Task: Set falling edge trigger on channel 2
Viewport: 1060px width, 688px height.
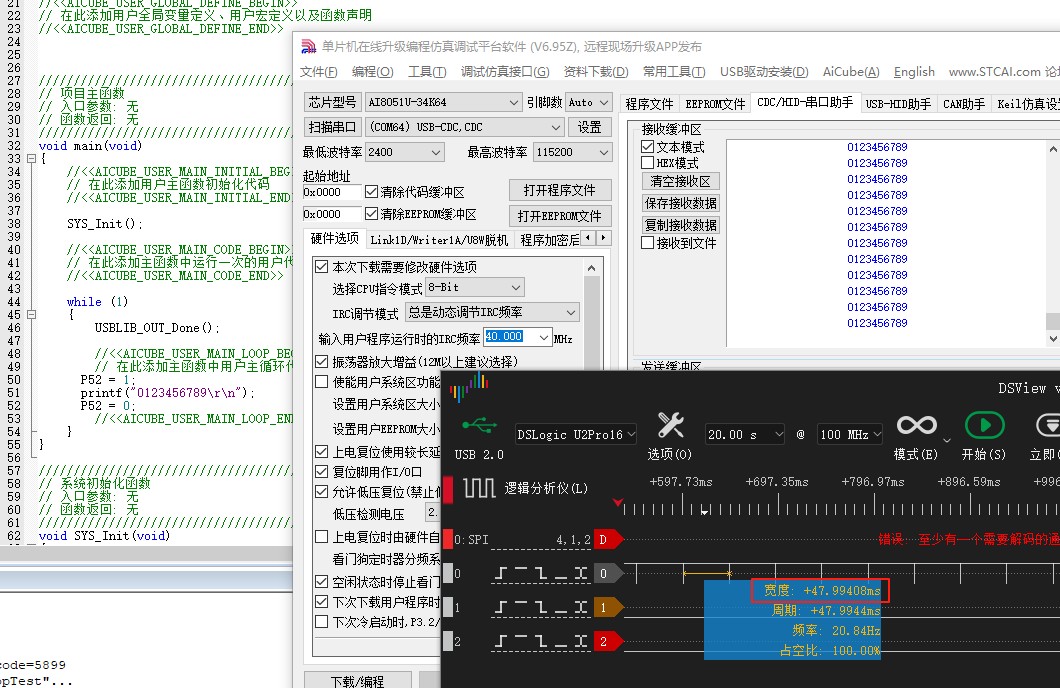Action: [x=541, y=641]
